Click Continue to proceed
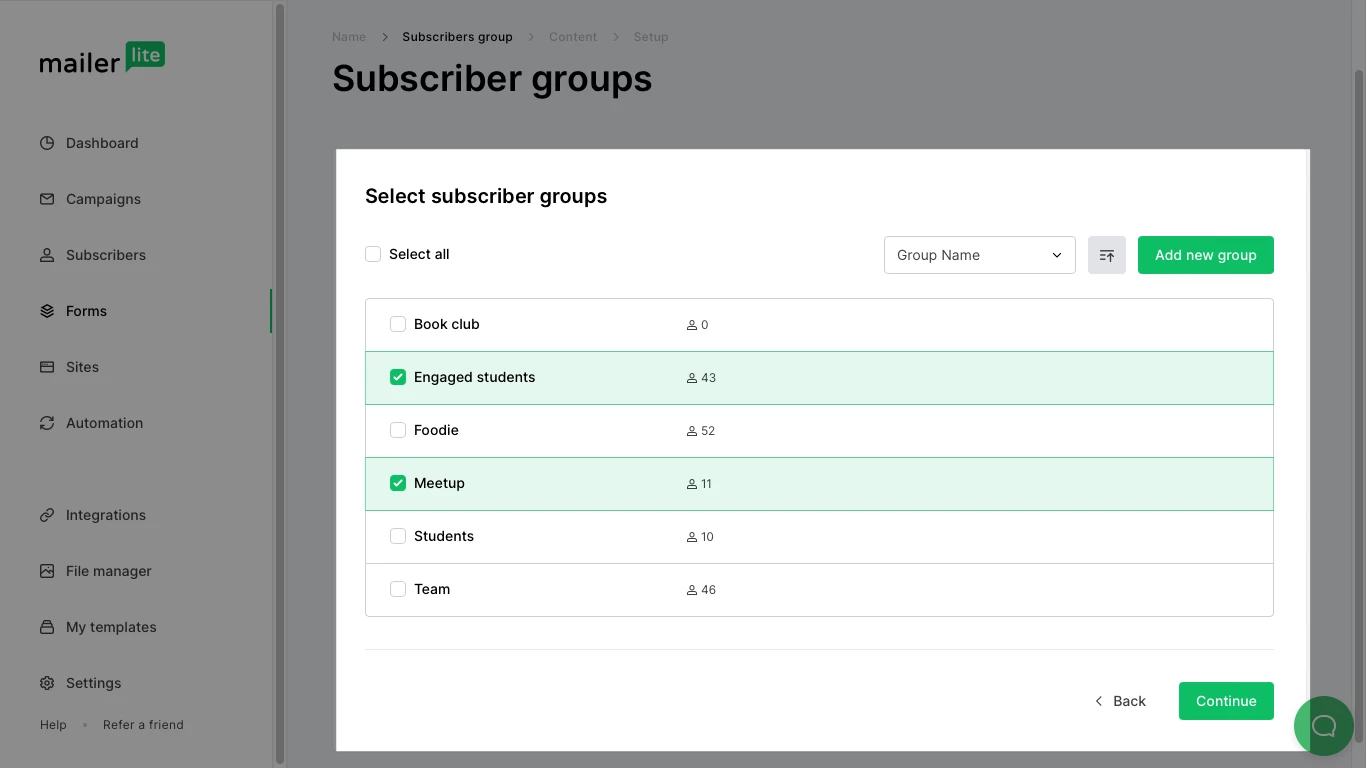 [x=1225, y=701]
